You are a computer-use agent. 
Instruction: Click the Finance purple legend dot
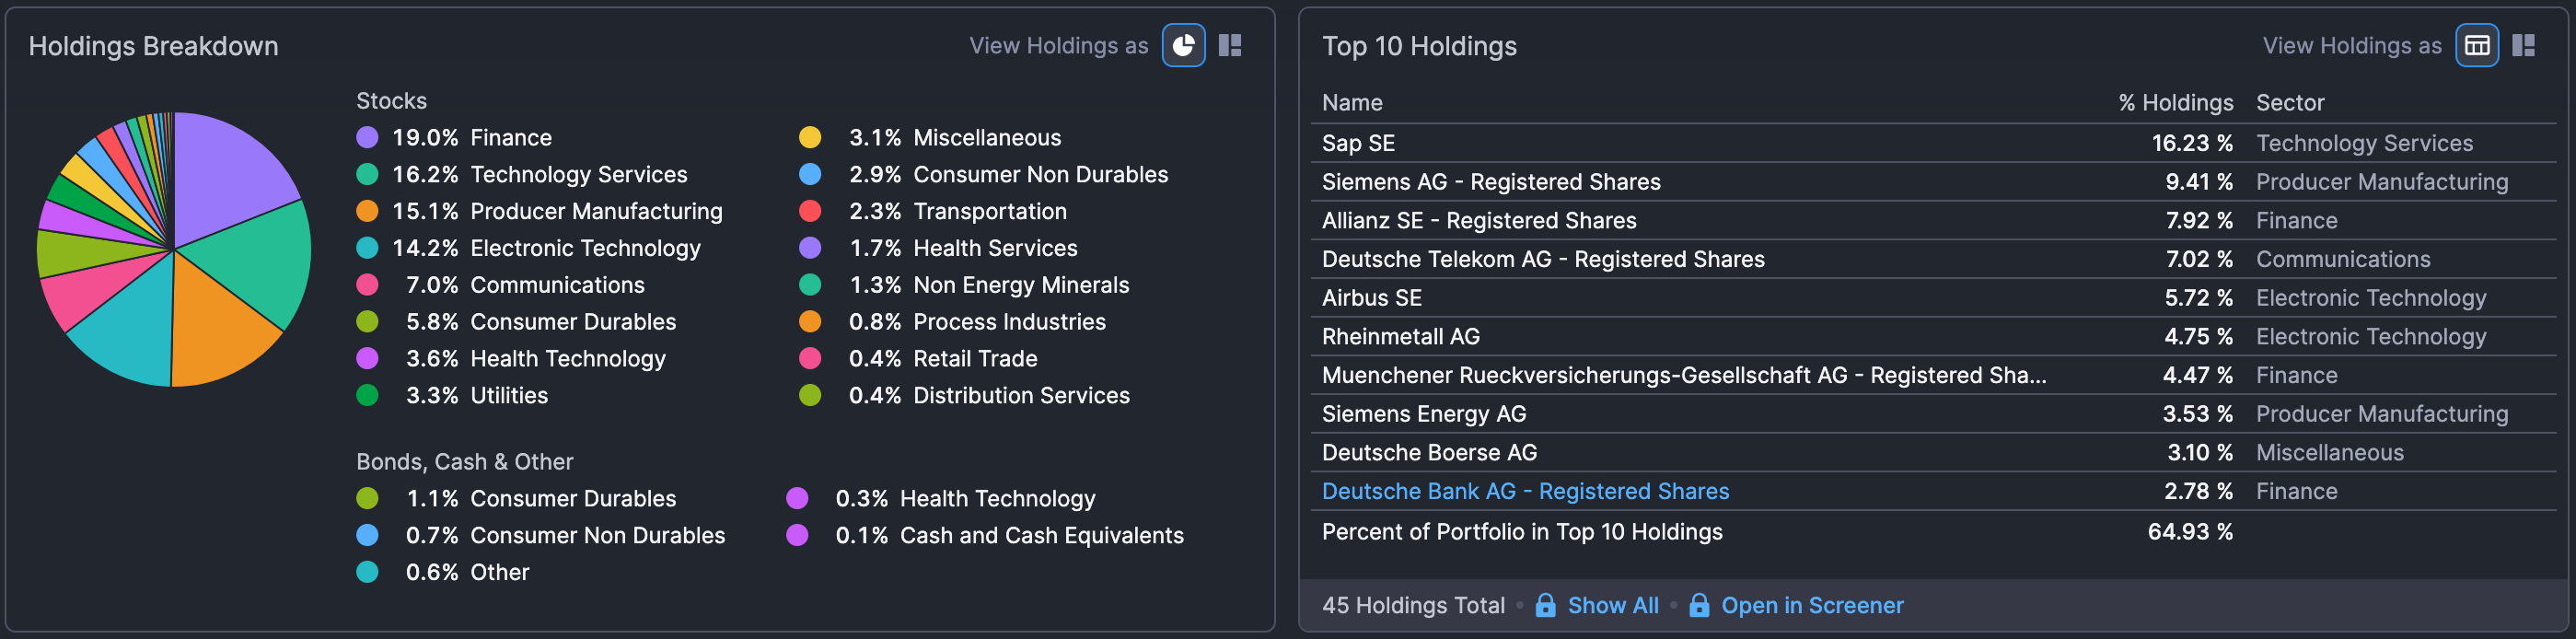[367, 138]
